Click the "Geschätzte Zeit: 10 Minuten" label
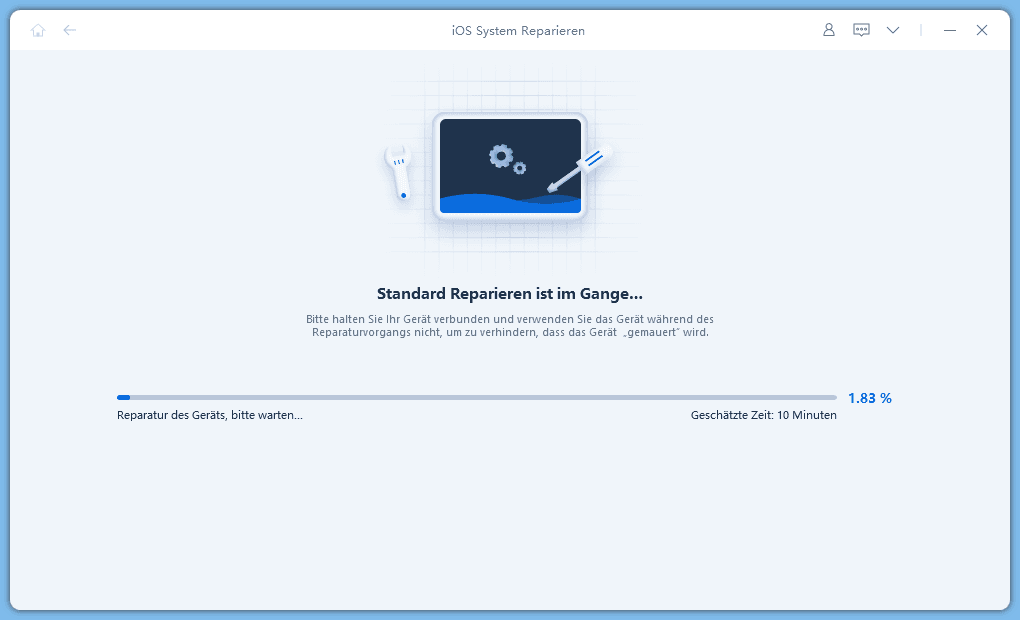This screenshot has height=620, width=1020. [x=763, y=415]
